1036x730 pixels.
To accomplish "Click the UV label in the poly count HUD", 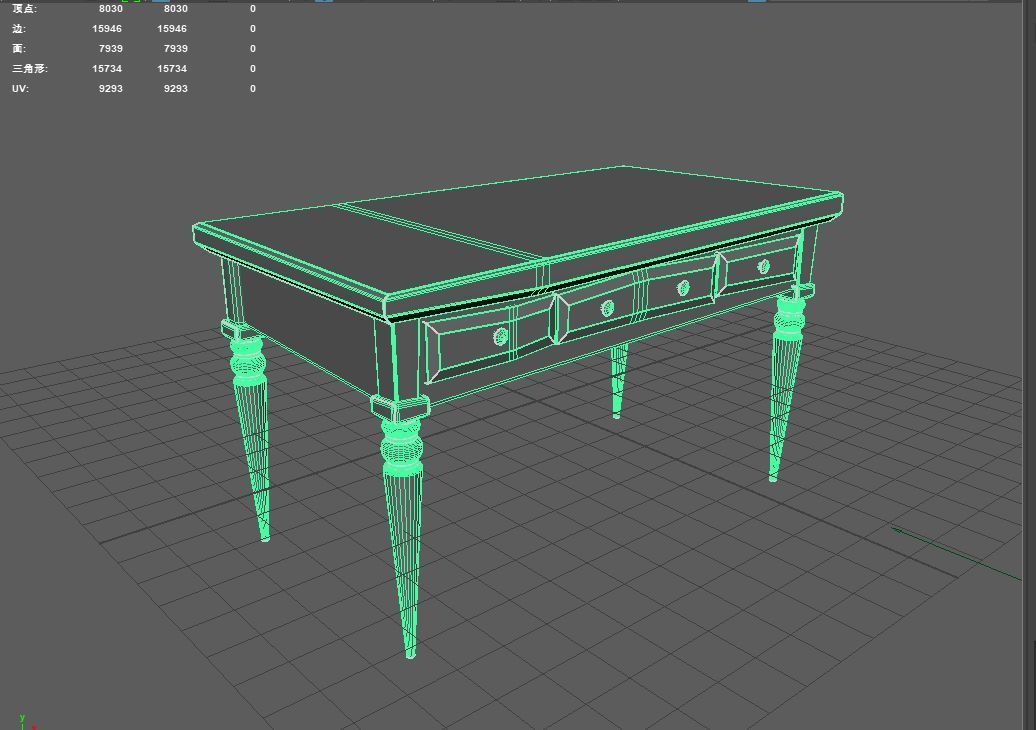I will 20,88.
